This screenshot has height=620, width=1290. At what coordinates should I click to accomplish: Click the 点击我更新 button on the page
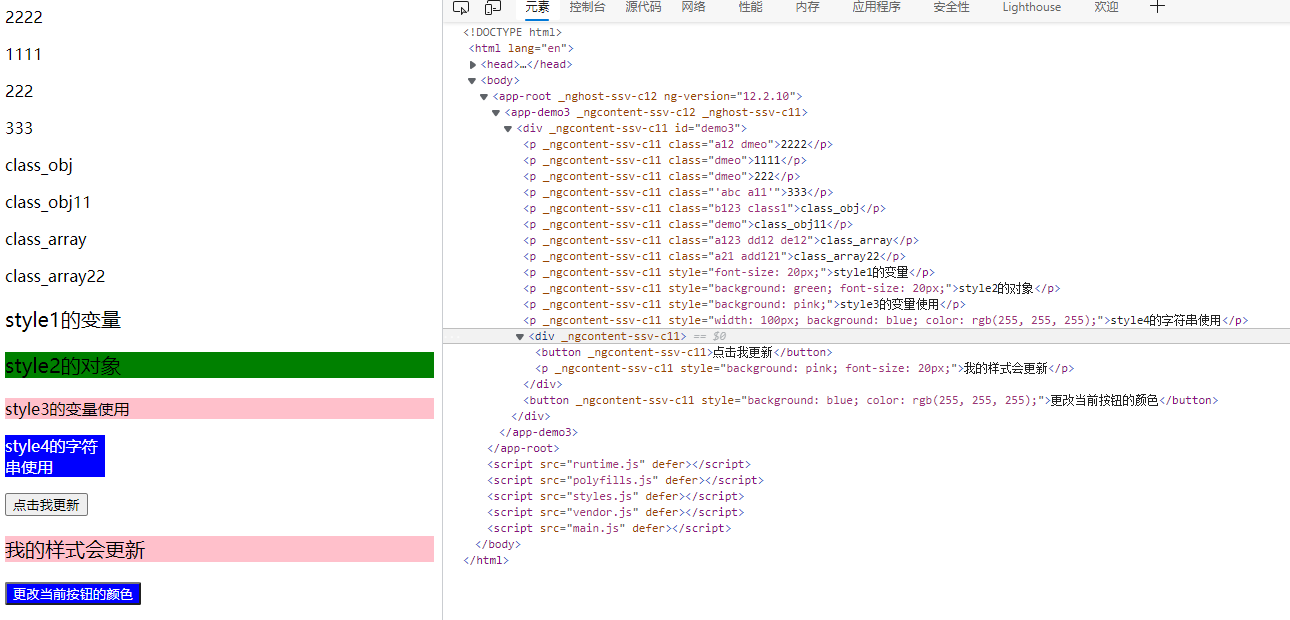[46, 505]
